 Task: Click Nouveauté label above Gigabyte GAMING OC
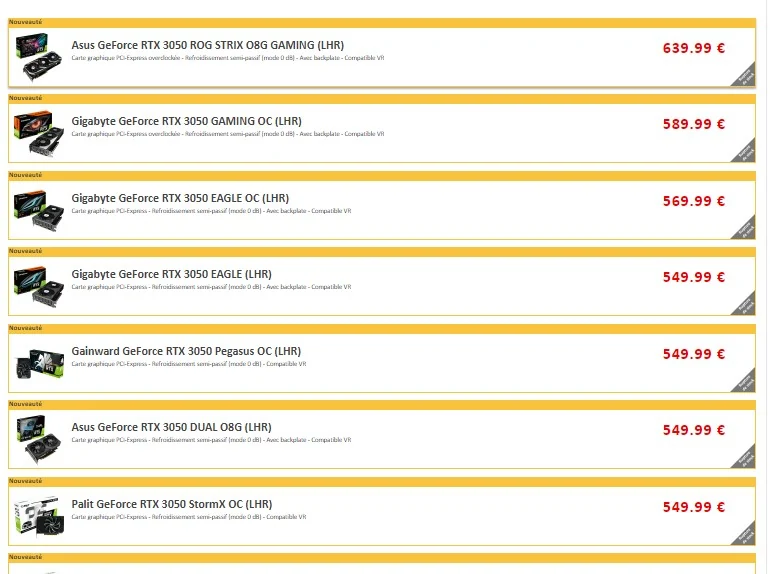(26, 98)
